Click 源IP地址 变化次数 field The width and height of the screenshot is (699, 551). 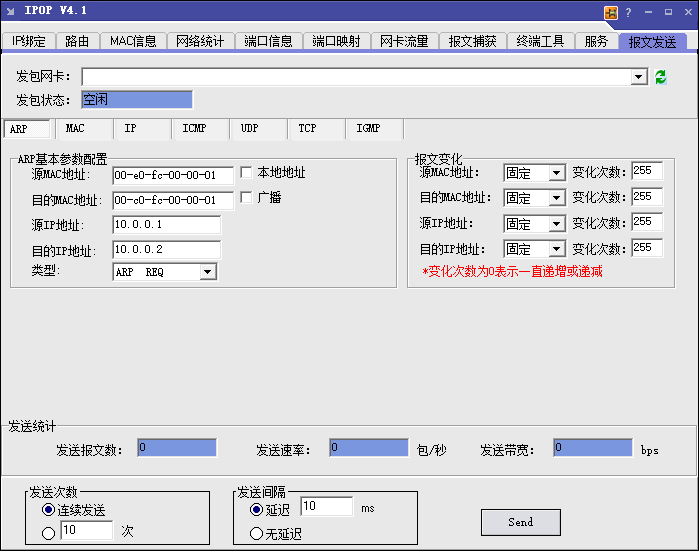pos(647,222)
